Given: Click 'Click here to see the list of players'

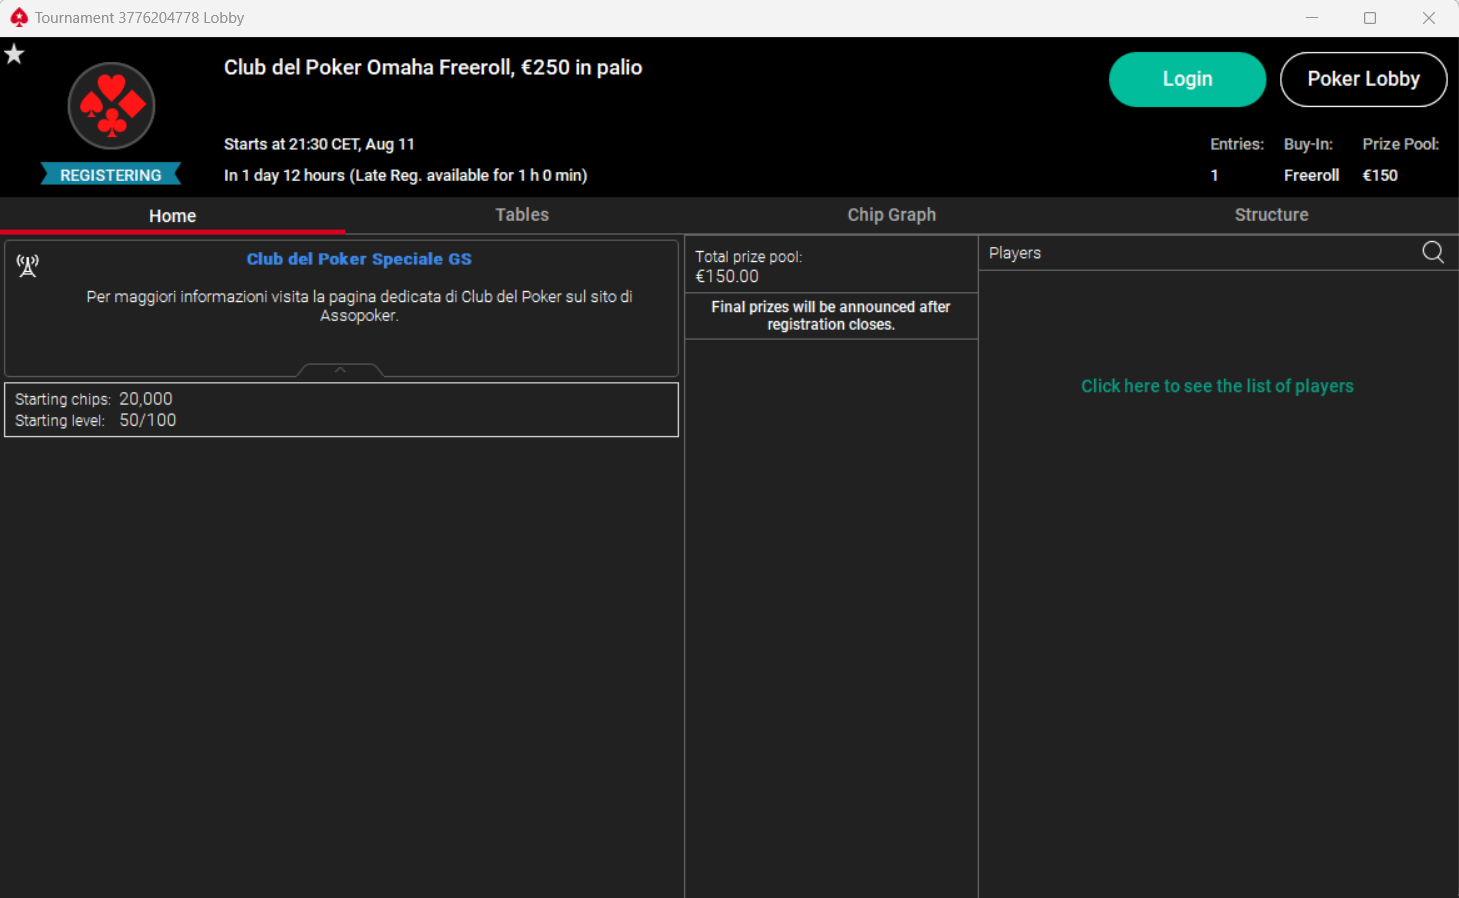Looking at the screenshot, I should (1217, 386).
